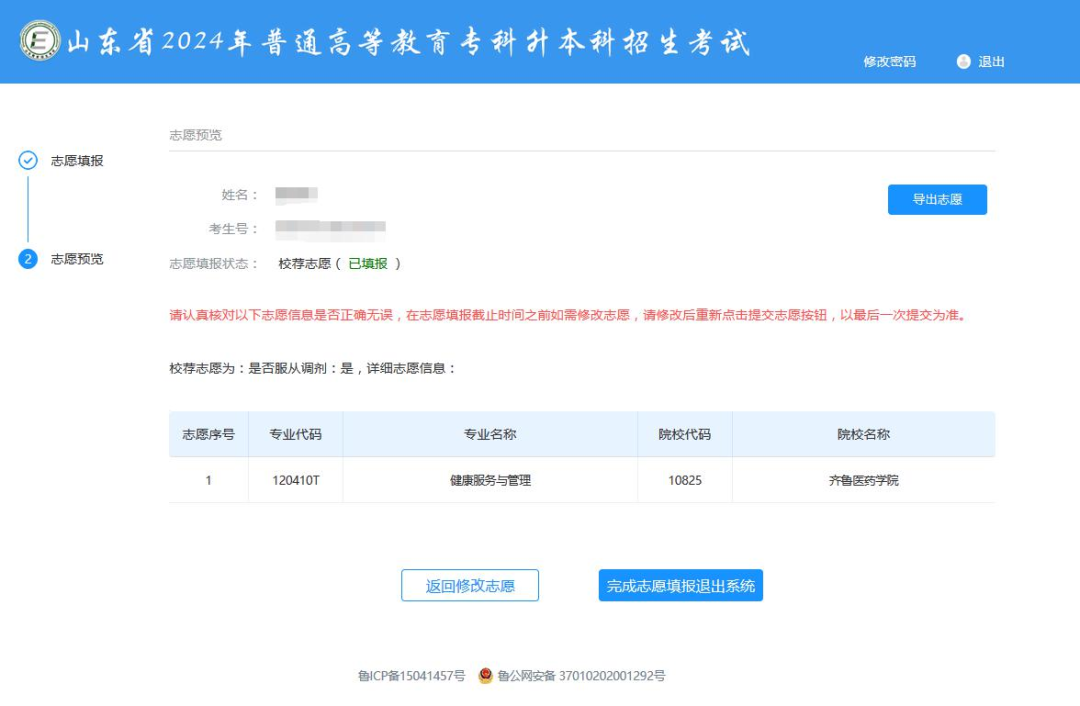The width and height of the screenshot is (1080, 706).
Task: Open 修改密码 in the header
Action: click(889, 62)
